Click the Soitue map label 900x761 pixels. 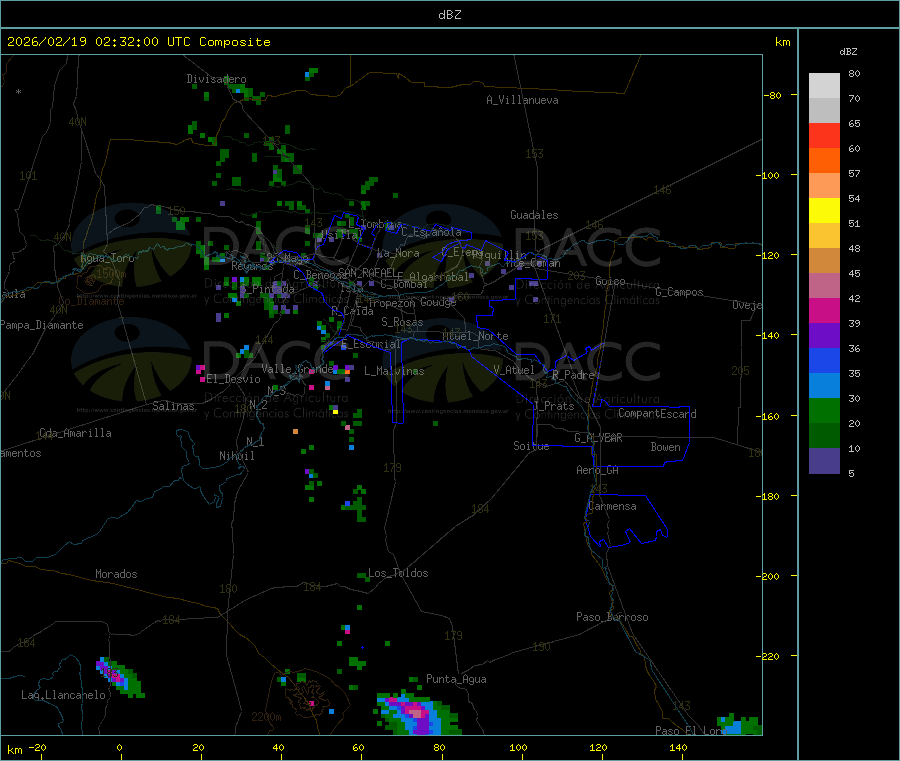531,446
